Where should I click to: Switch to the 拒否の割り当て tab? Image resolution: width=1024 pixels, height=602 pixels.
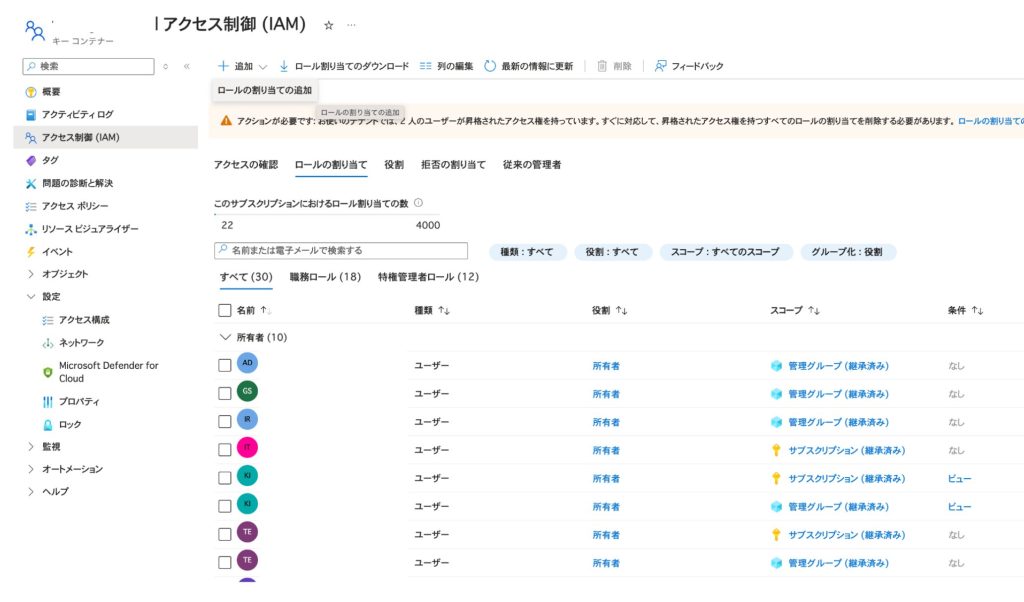453,164
